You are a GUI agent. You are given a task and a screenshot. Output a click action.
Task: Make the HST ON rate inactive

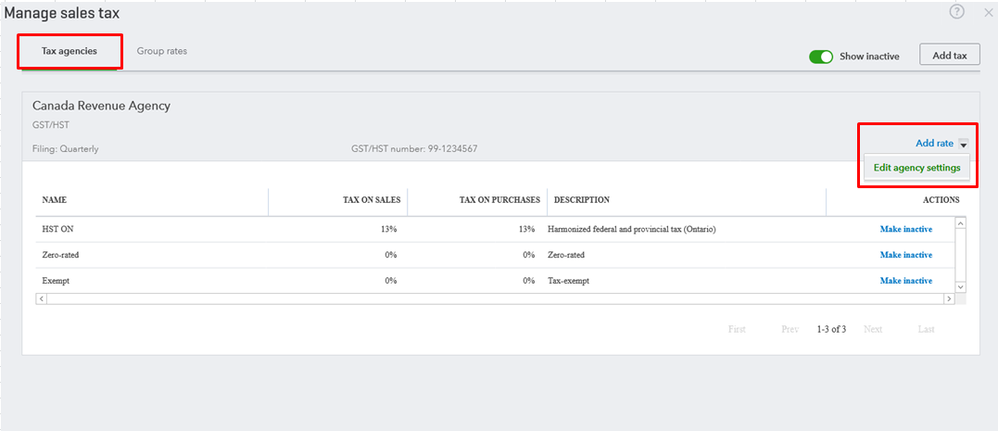coord(905,229)
